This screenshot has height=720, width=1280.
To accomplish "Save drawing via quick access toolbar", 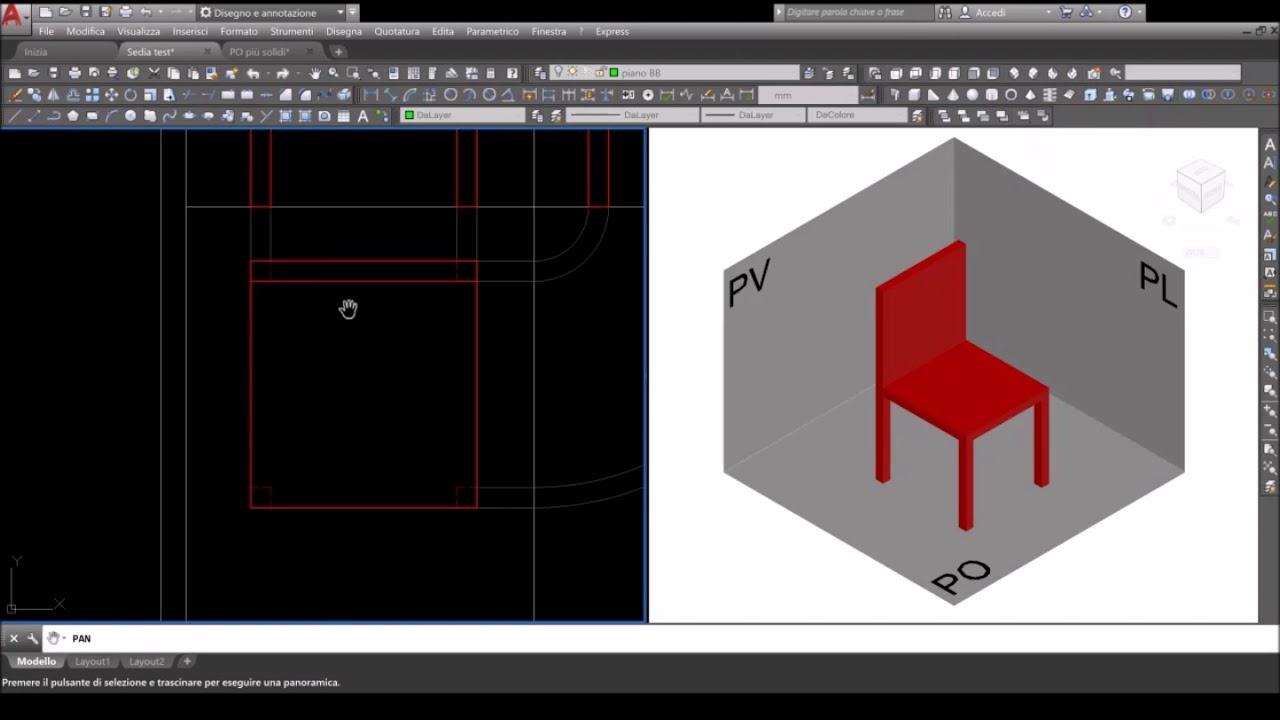I will coord(85,12).
